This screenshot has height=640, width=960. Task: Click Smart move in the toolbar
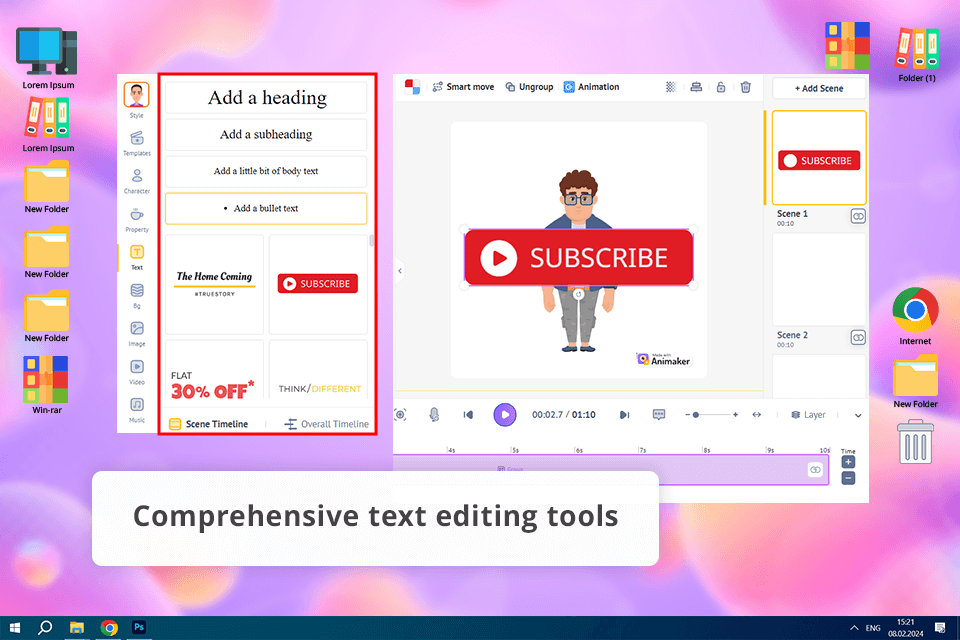point(463,87)
